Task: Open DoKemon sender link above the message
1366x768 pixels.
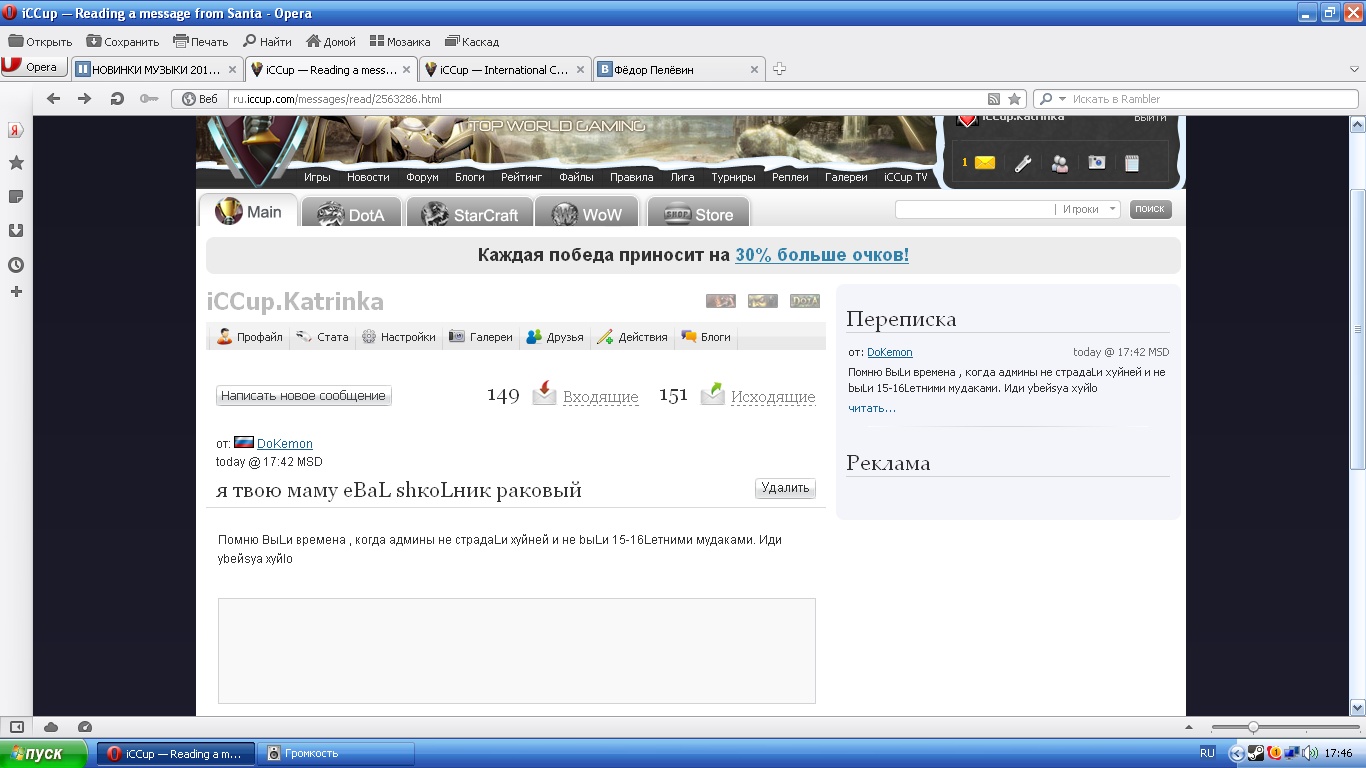Action: tap(285, 443)
